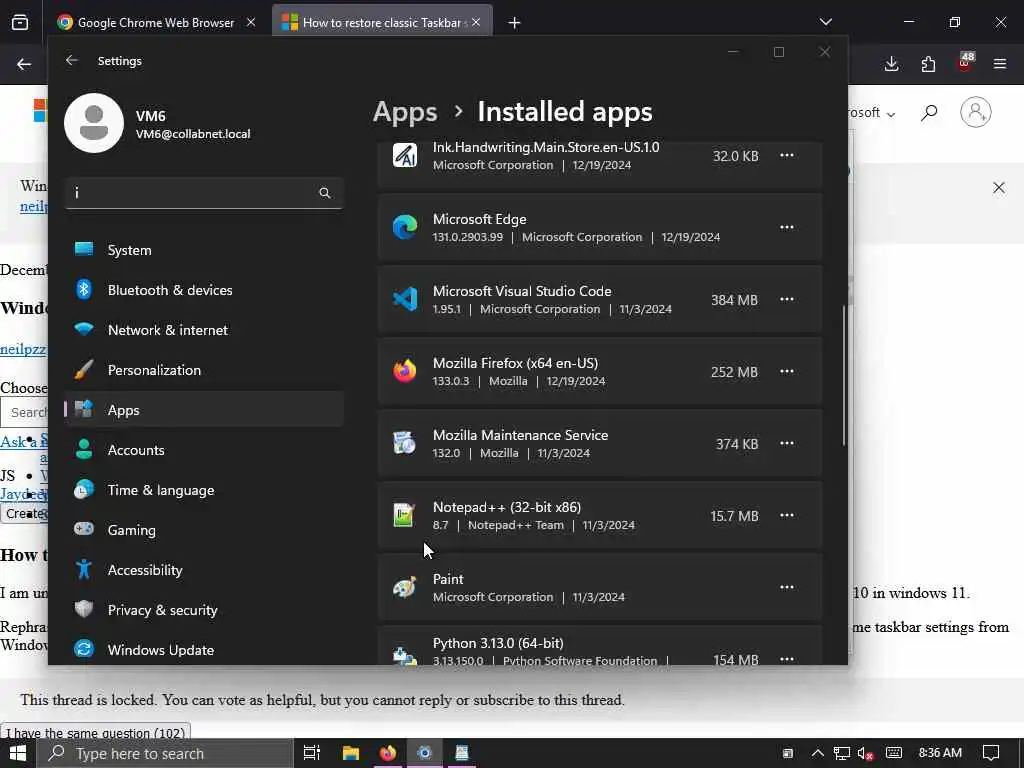Screen dimensions: 1024x768
Task: Open Accessibility settings
Action: [204, 570]
